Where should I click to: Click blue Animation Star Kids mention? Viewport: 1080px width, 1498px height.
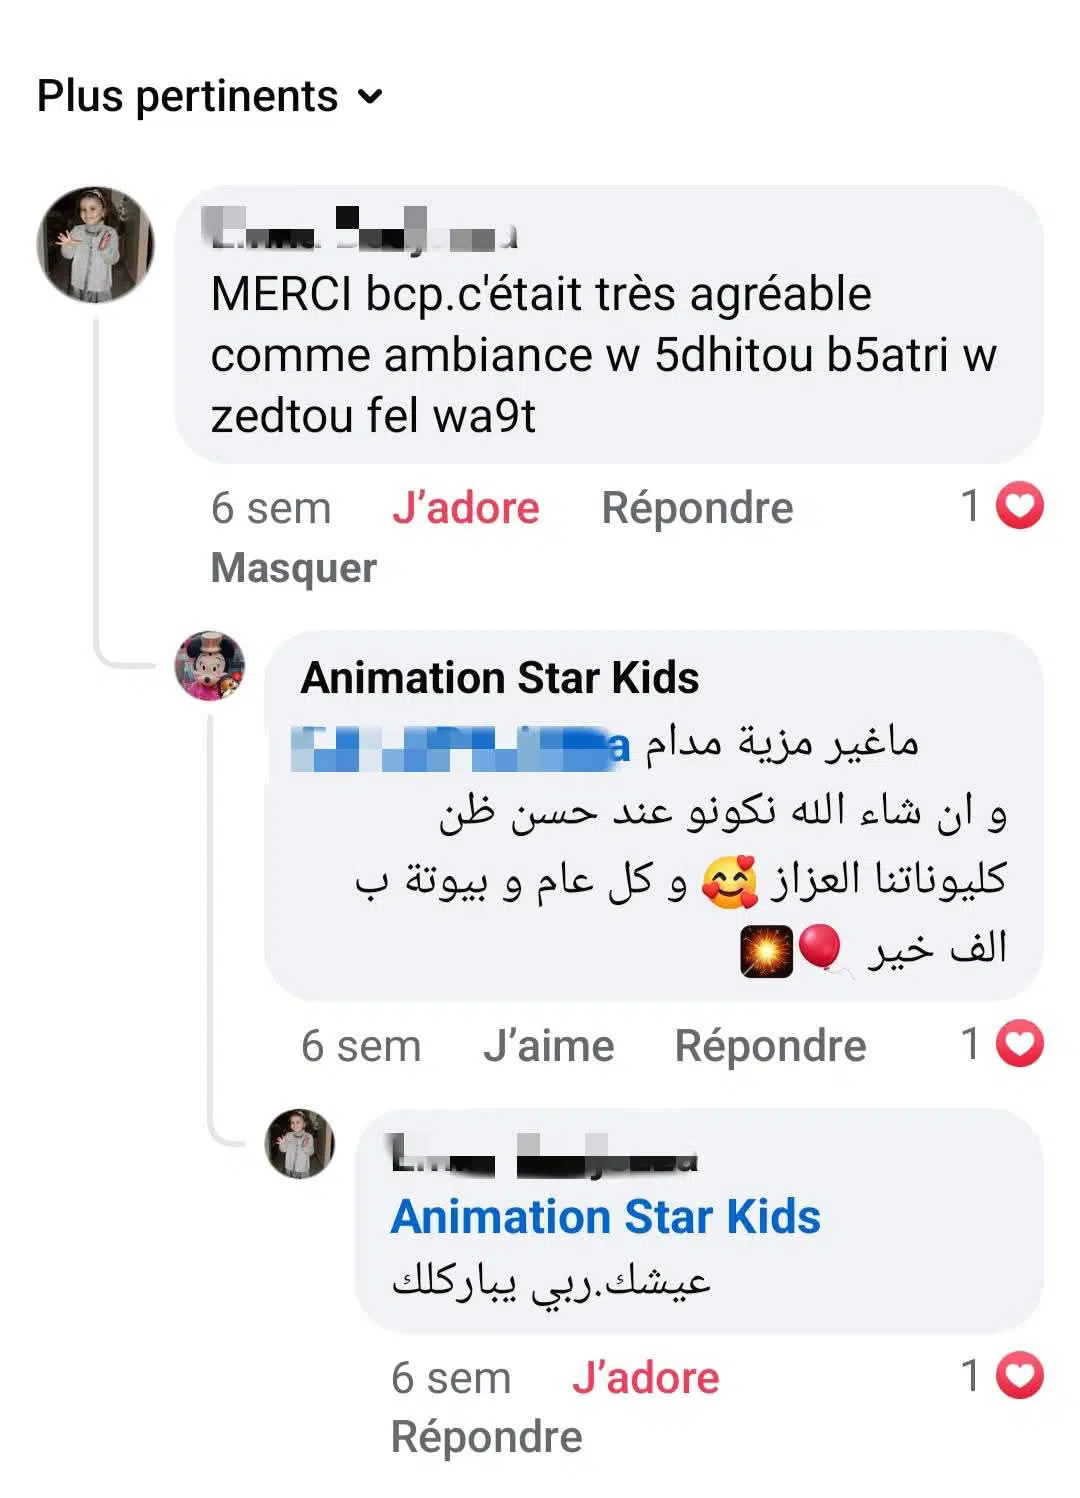point(605,1217)
